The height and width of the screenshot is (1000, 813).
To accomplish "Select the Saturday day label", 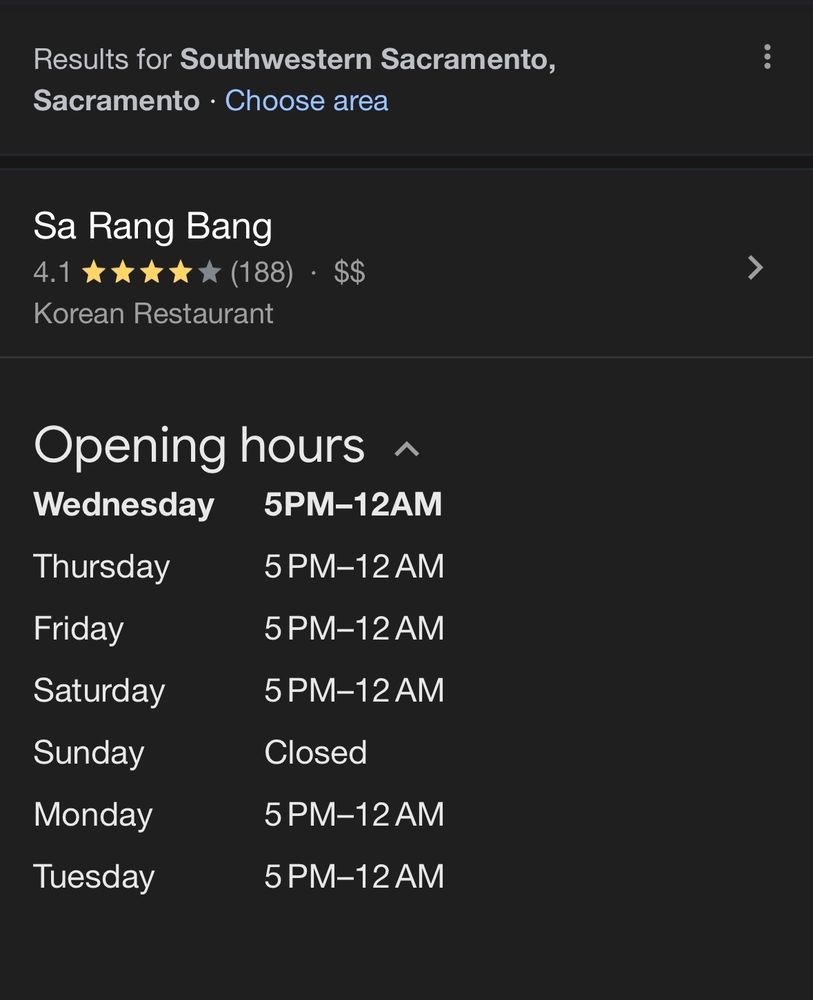I will click(99, 691).
